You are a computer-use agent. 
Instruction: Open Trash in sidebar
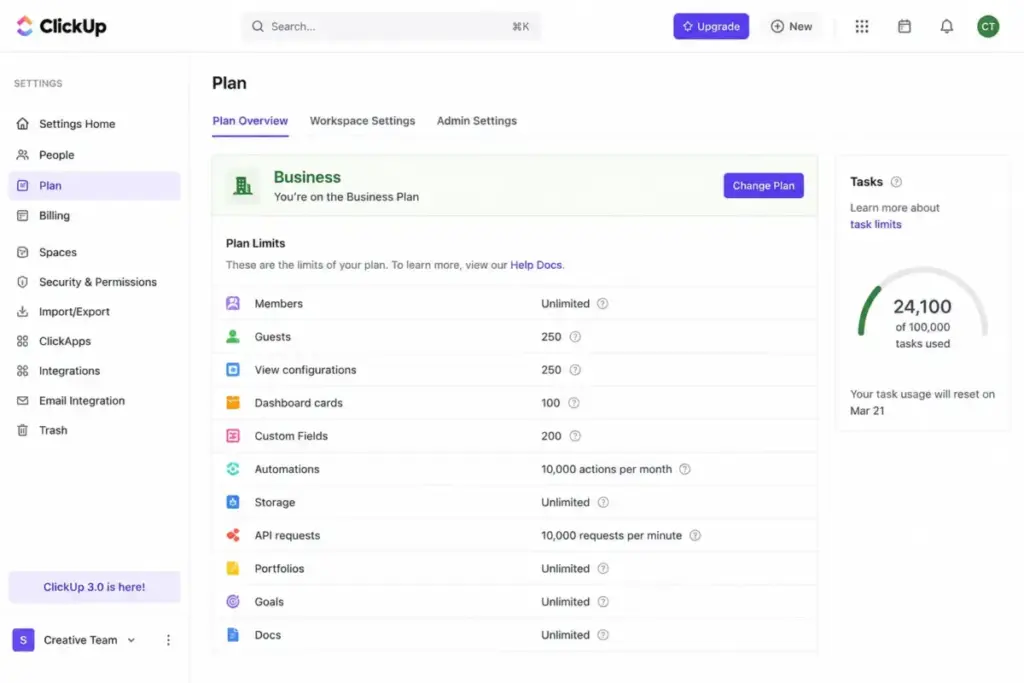pyautogui.click(x=94, y=430)
